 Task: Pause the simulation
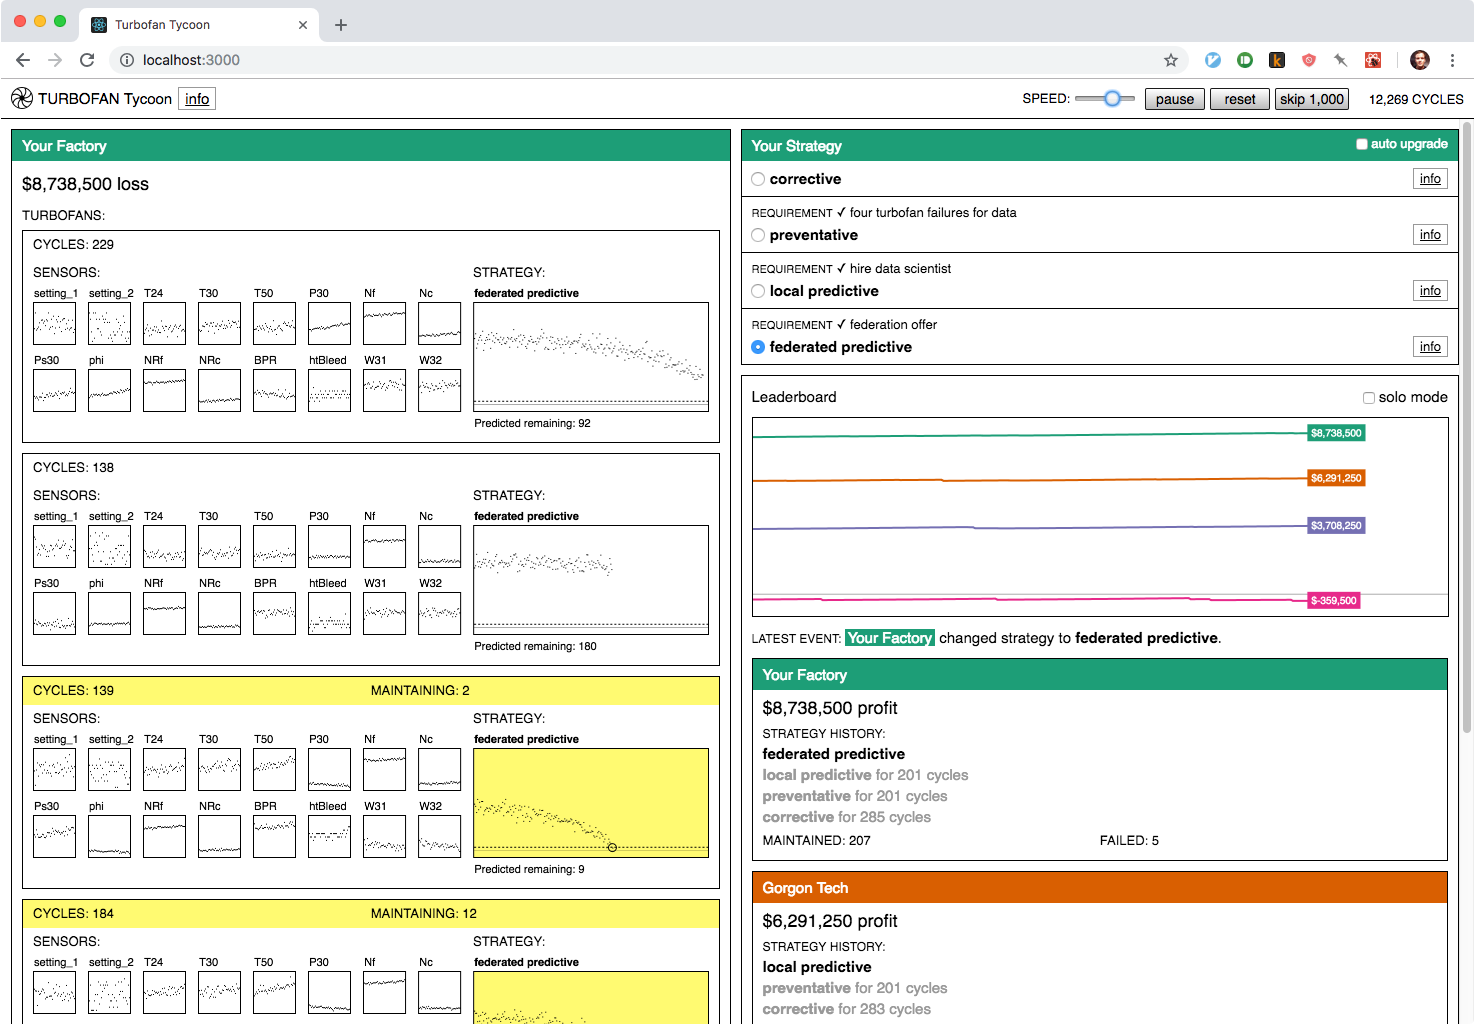1174,99
